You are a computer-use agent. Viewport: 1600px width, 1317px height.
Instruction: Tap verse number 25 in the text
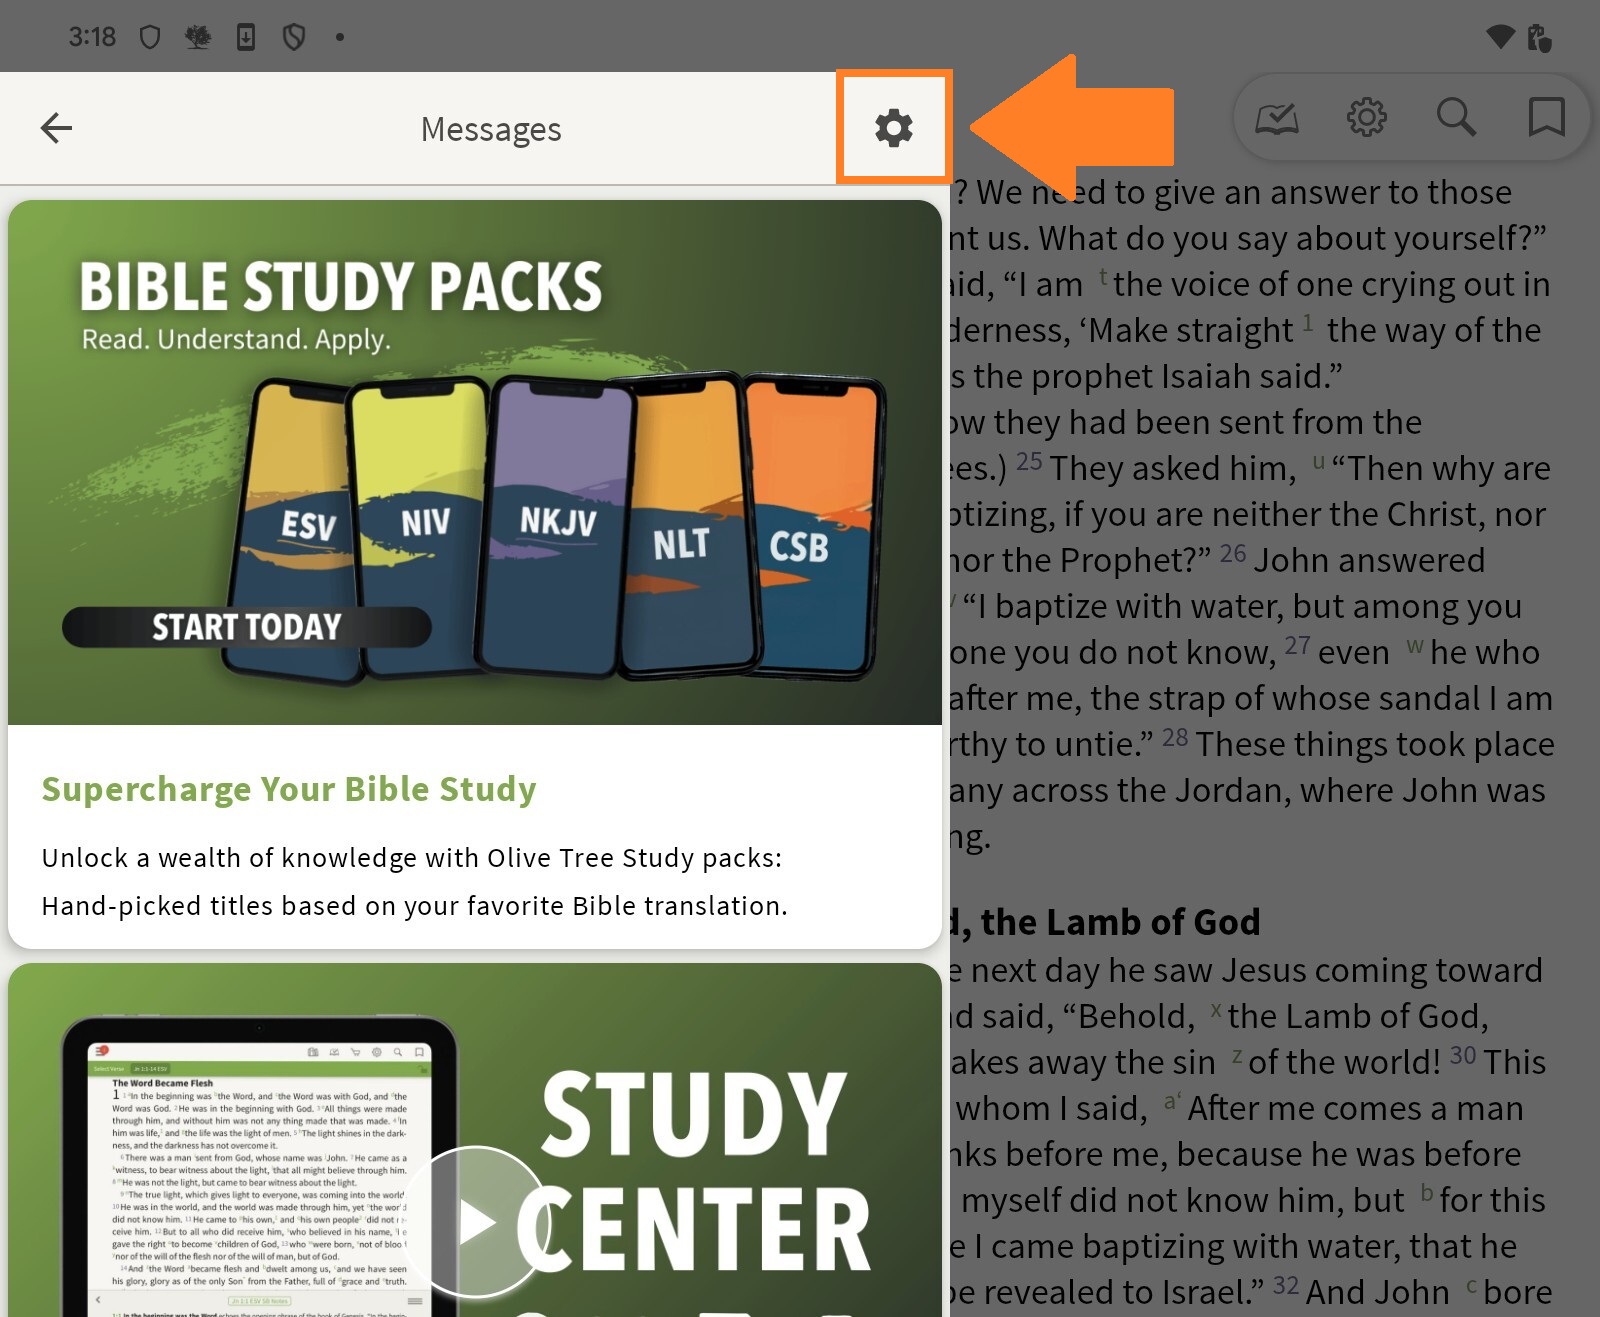1029,462
